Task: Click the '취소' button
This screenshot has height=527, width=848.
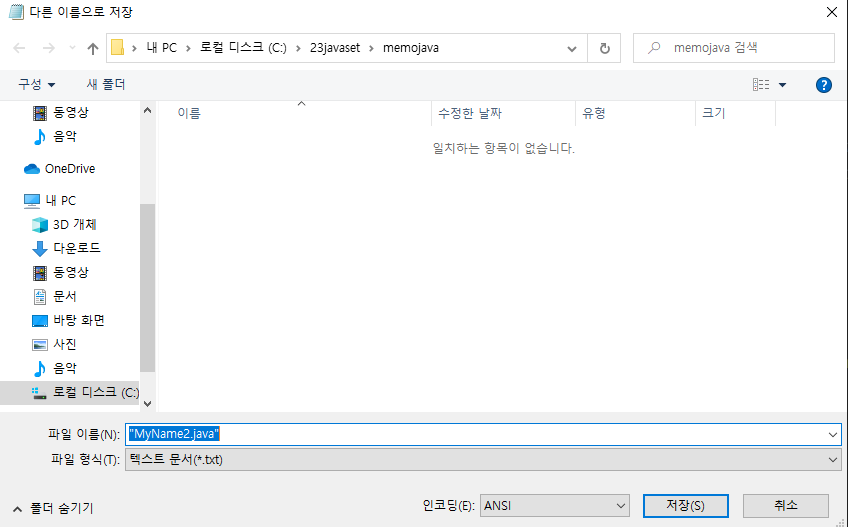Action: [786, 506]
